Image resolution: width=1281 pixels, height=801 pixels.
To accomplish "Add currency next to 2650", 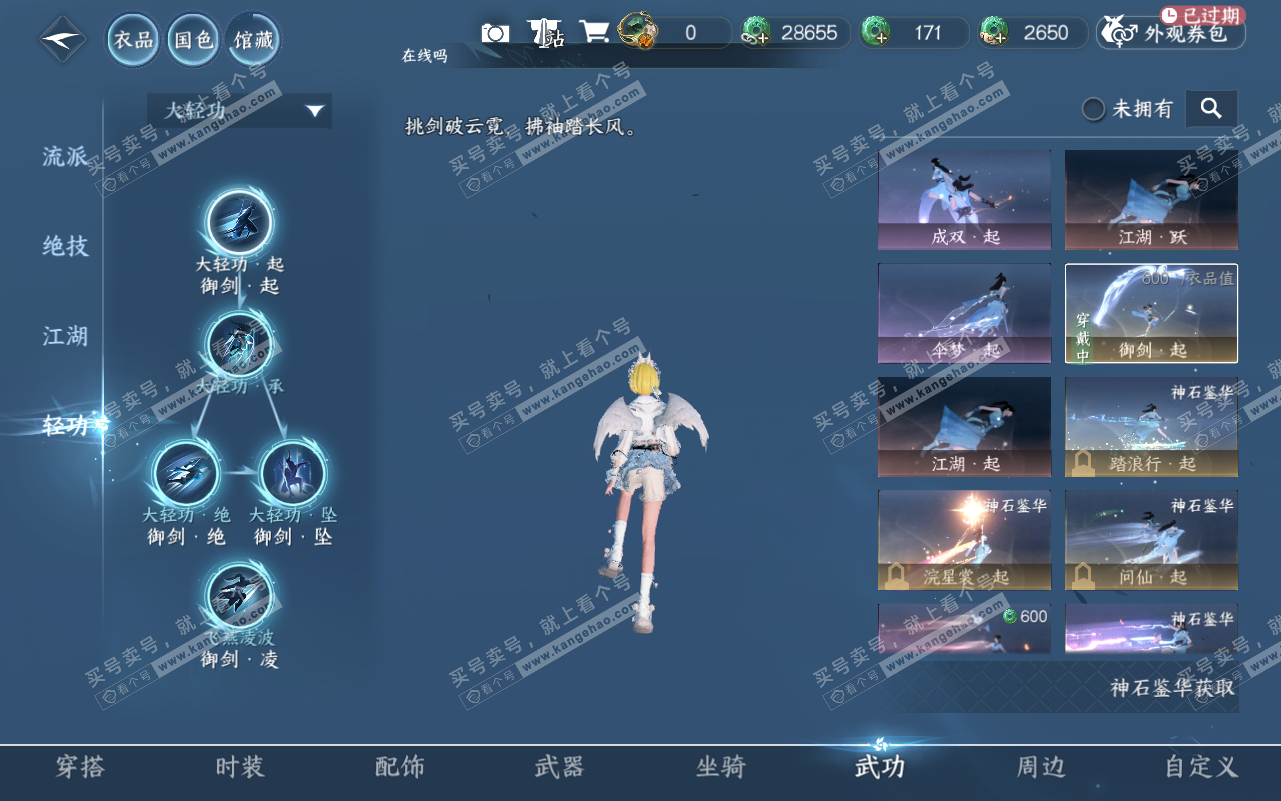I will coord(994,33).
